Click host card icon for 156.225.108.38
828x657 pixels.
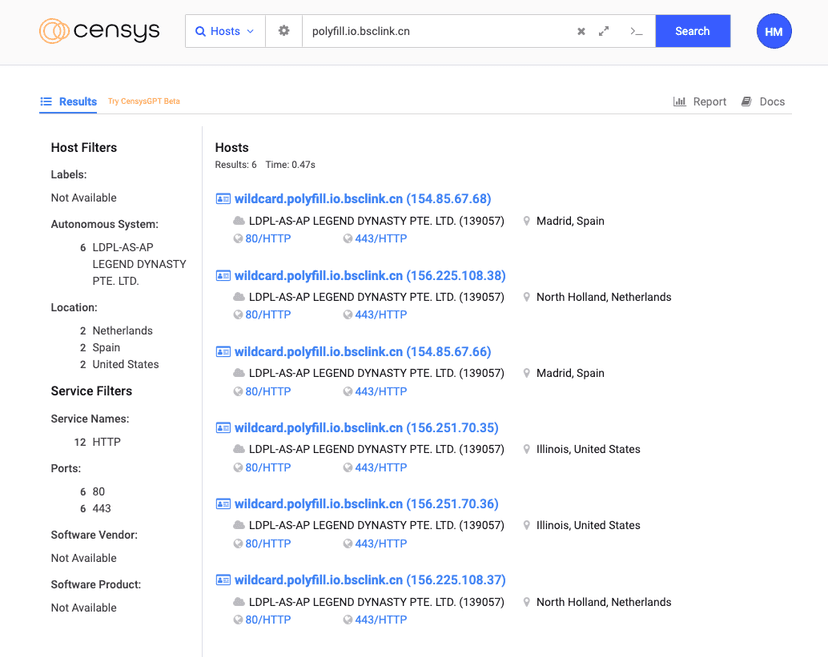click(223, 276)
